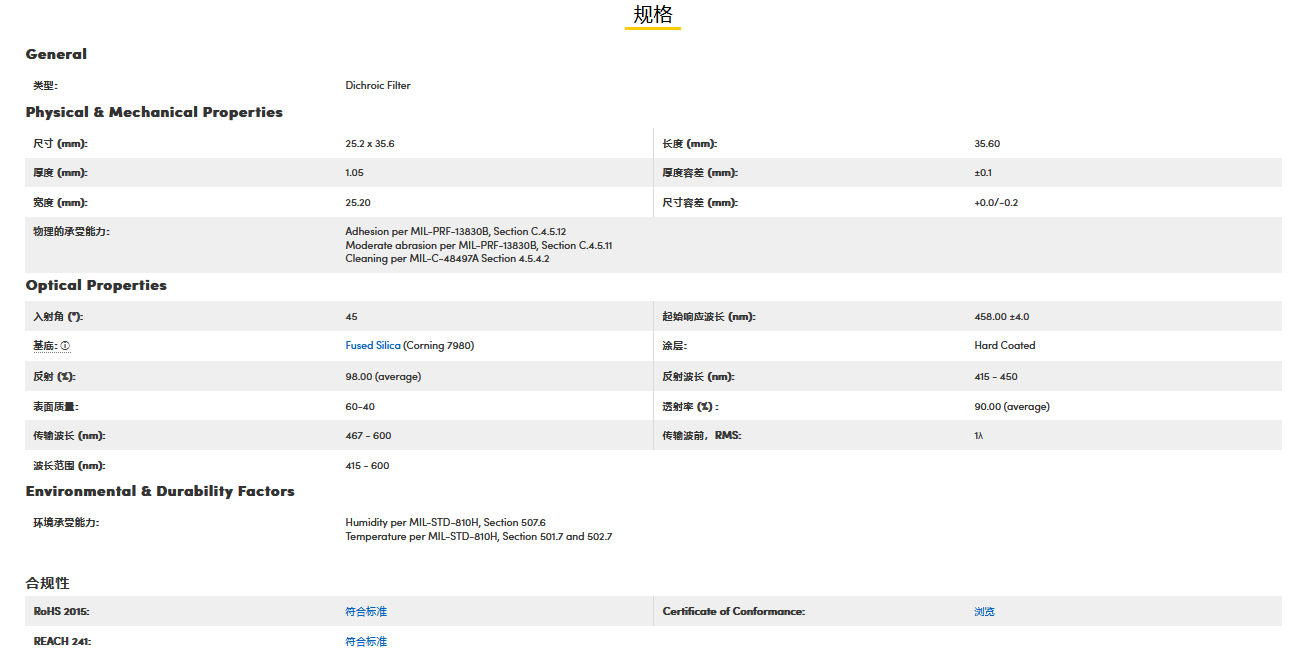The width and height of the screenshot is (1294, 665).
Task: Open 浏览 link for Certificate of Conformance
Action: (x=985, y=612)
